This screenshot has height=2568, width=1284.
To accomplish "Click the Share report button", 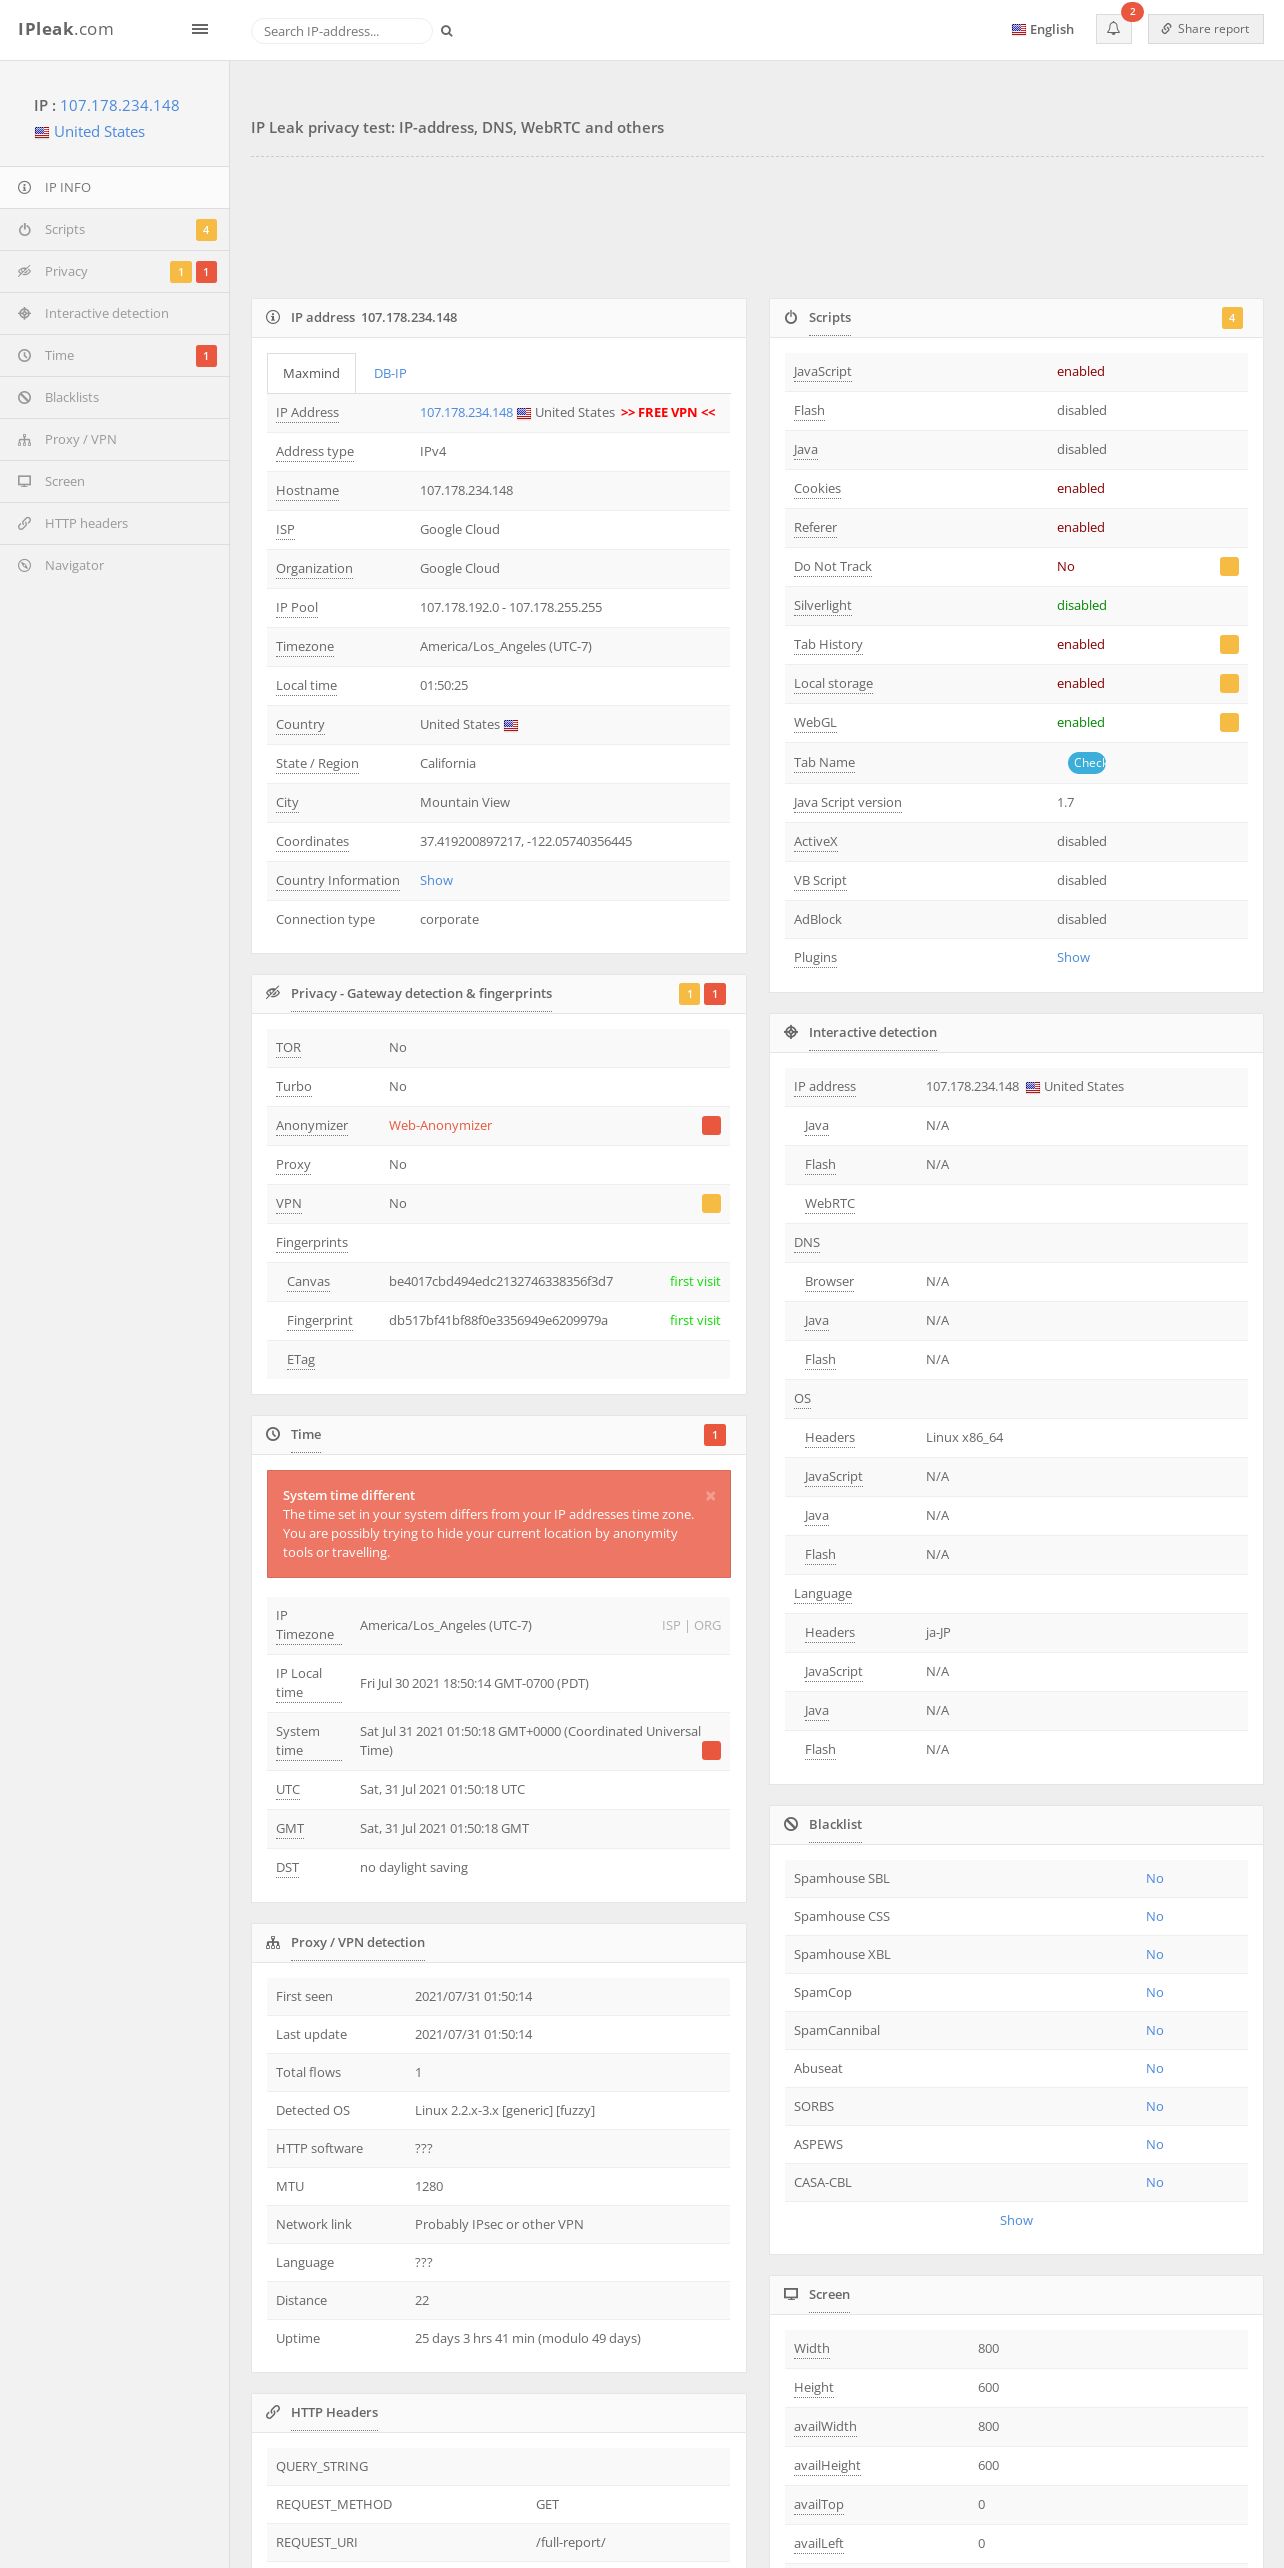I will pyautogui.click(x=1205, y=29).
